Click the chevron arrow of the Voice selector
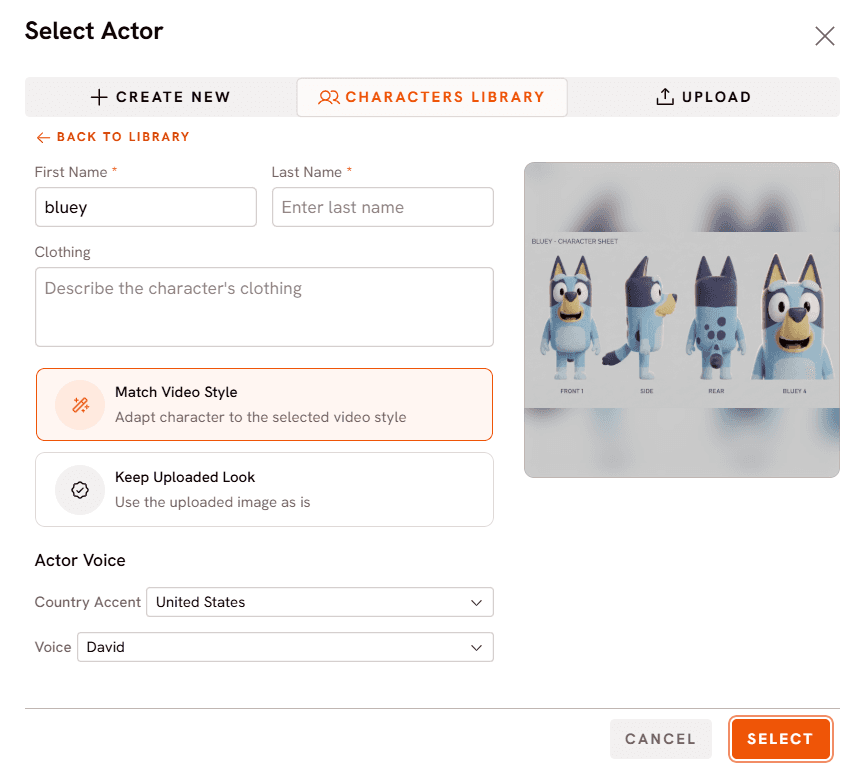Screen dimensions: 861x768 (x=476, y=648)
